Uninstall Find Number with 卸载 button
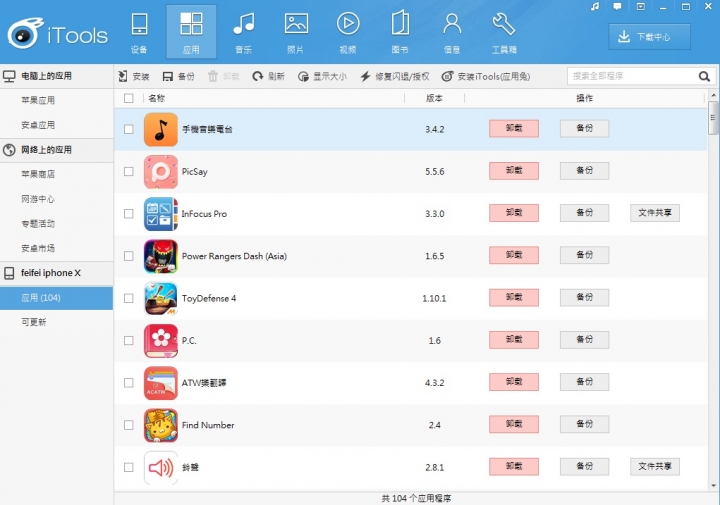Image resolution: width=720 pixels, height=505 pixels. tap(514, 424)
